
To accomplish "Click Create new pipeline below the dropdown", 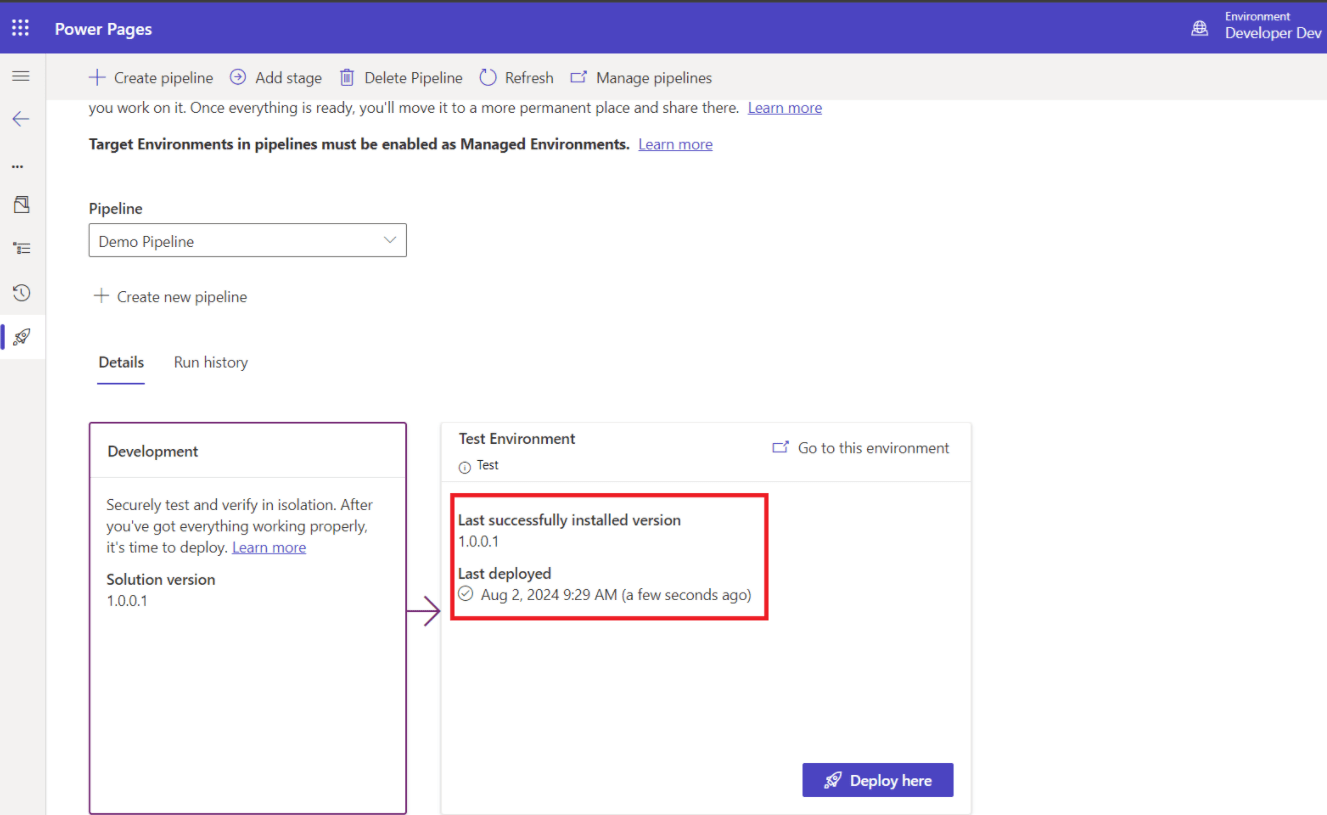I will 170,296.
